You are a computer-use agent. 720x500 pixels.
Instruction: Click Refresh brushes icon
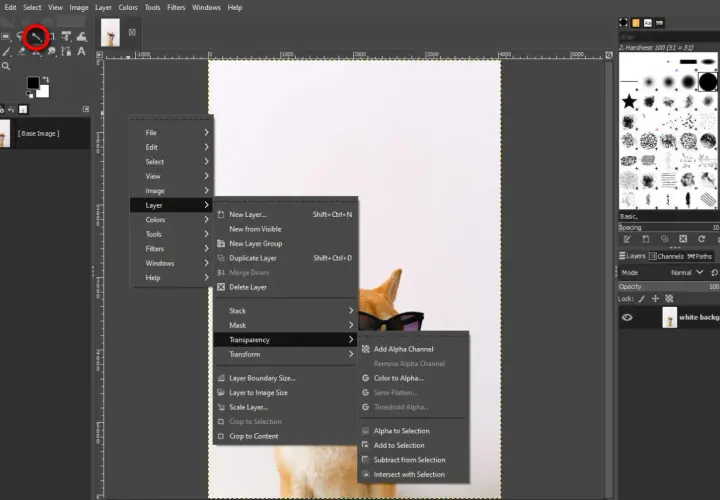(x=701, y=239)
